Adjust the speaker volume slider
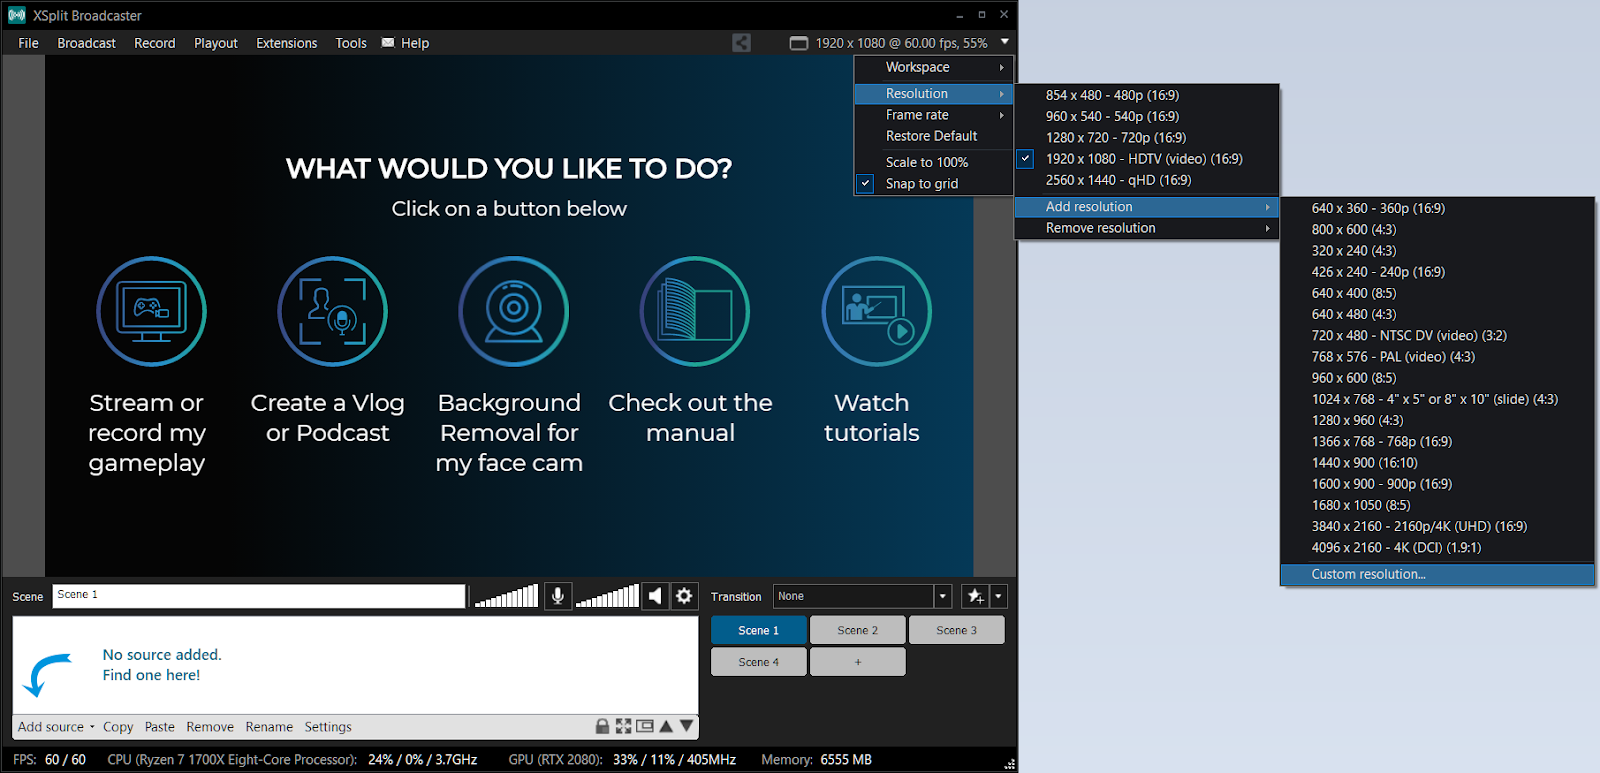Viewport: 1600px width, 773px height. coord(607,596)
